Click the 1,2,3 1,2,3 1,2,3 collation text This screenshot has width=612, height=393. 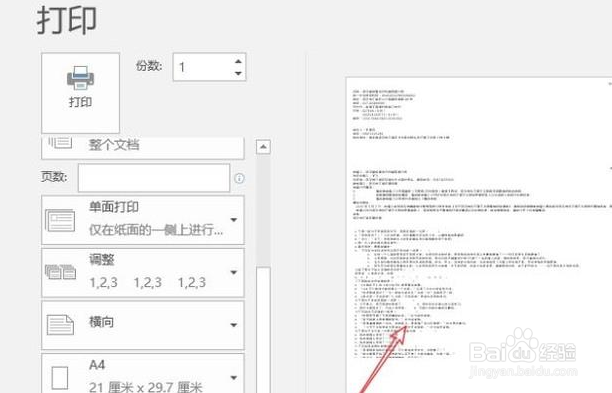click(148, 282)
